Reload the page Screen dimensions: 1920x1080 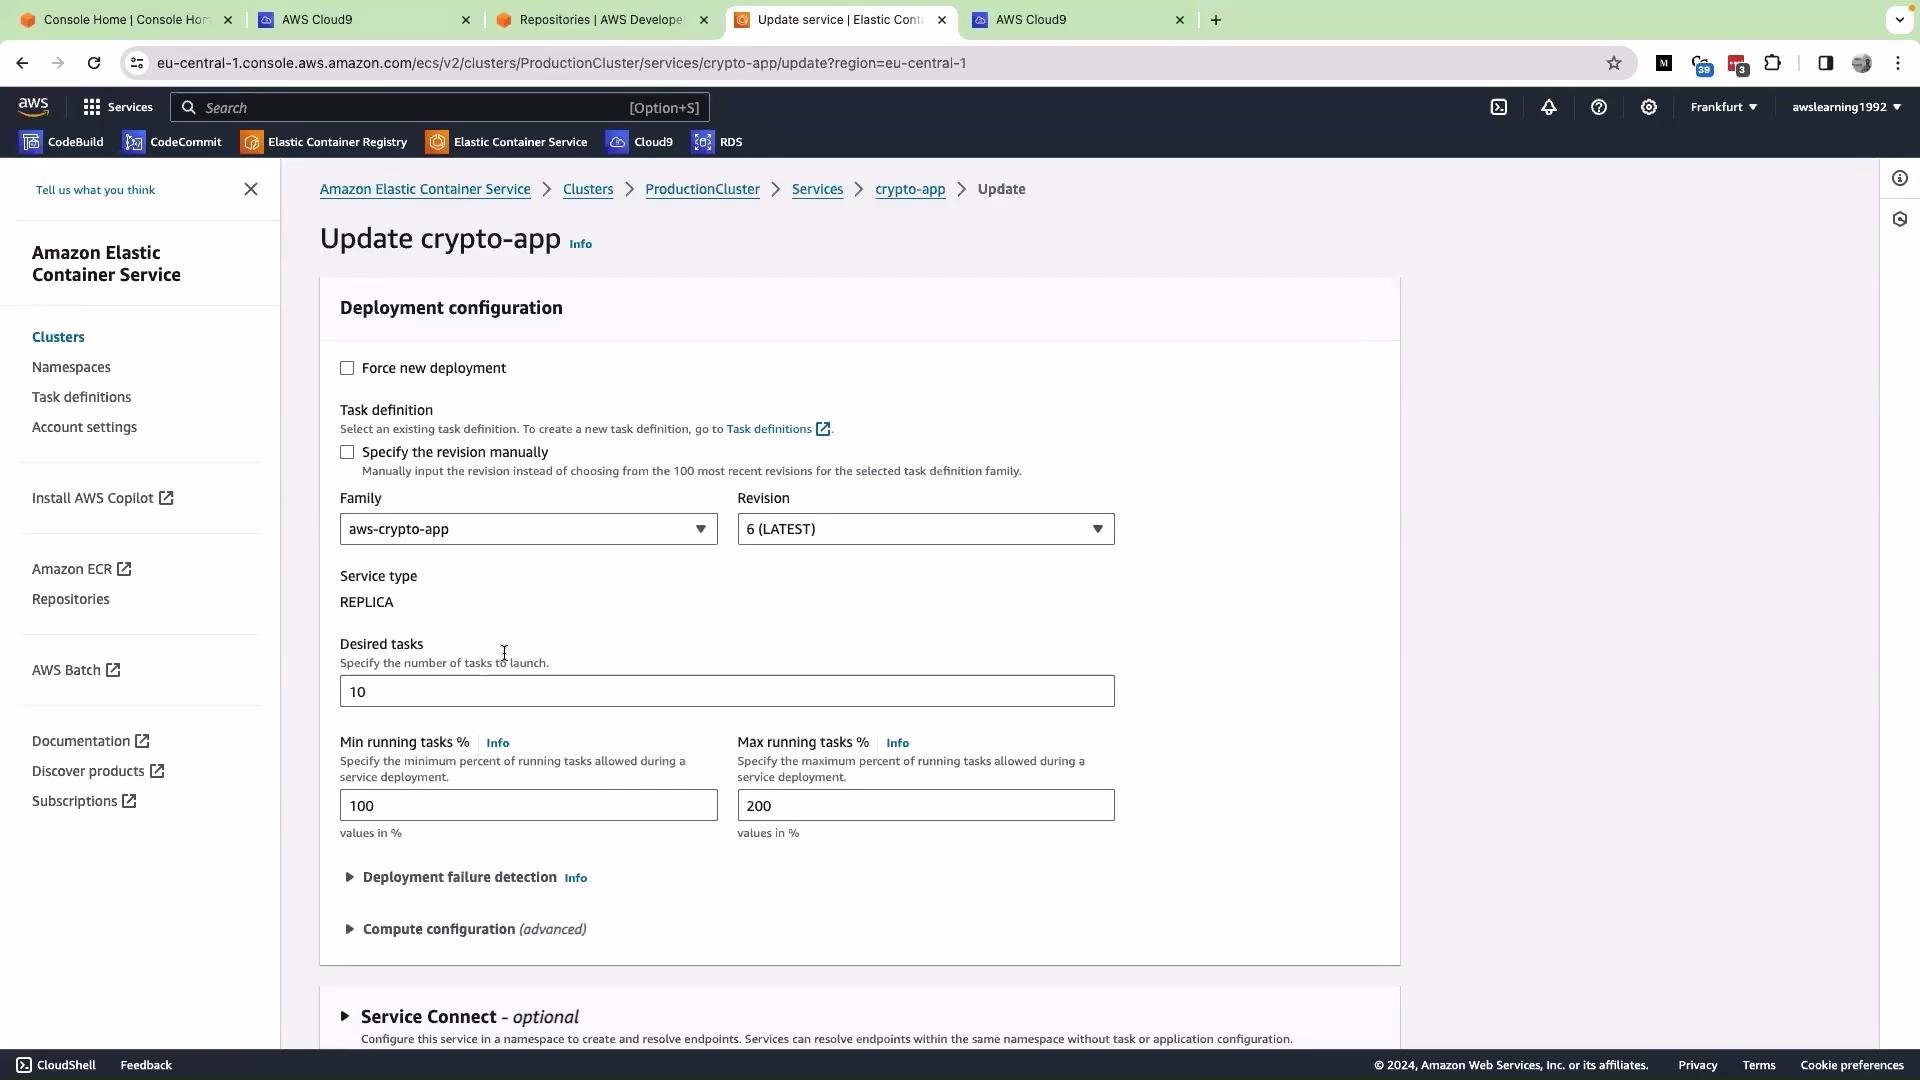tap(94, 63)
